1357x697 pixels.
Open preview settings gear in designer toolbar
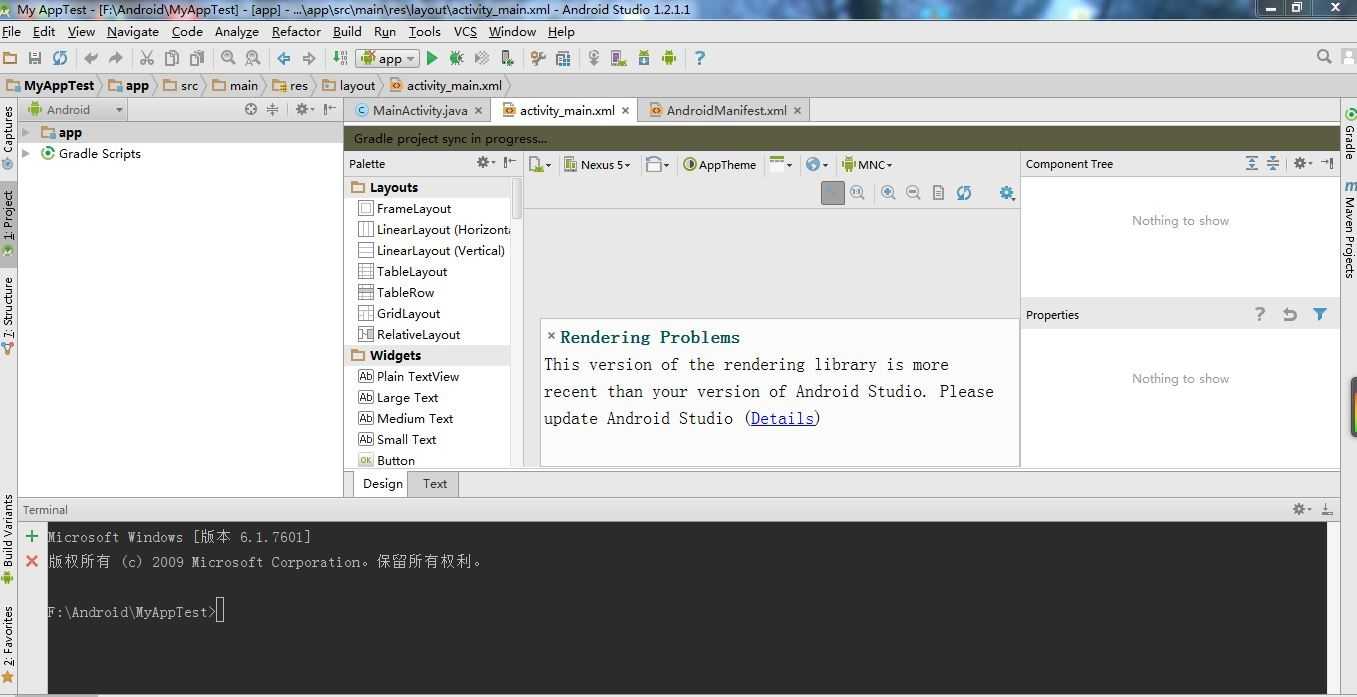pyautogui.click(x=1007, y=193)
